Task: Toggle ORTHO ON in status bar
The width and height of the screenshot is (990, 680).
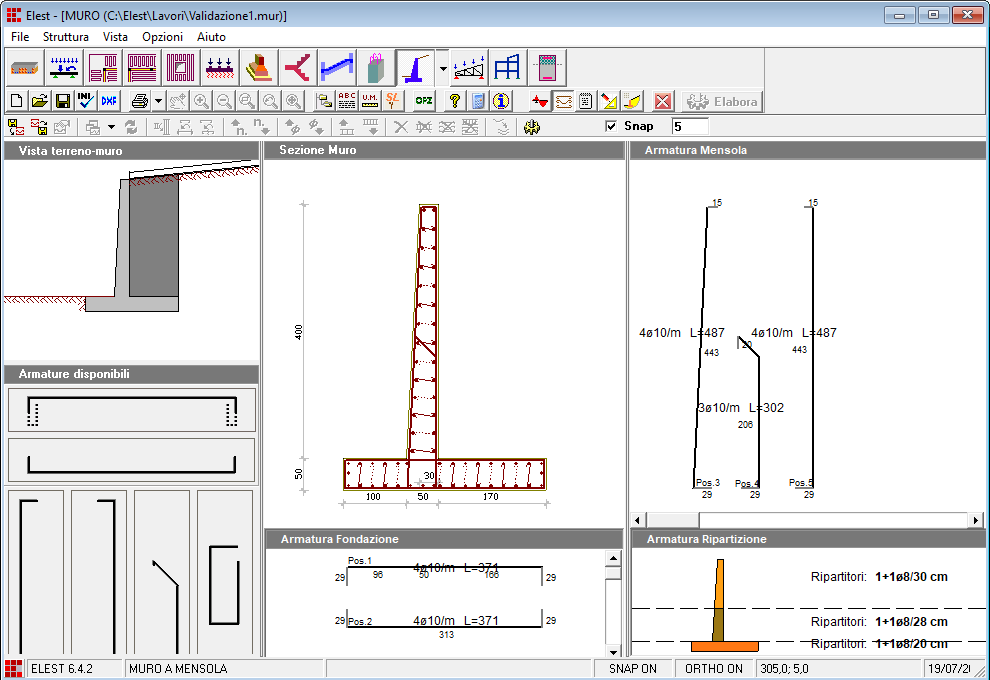Action: coord(713,668)
